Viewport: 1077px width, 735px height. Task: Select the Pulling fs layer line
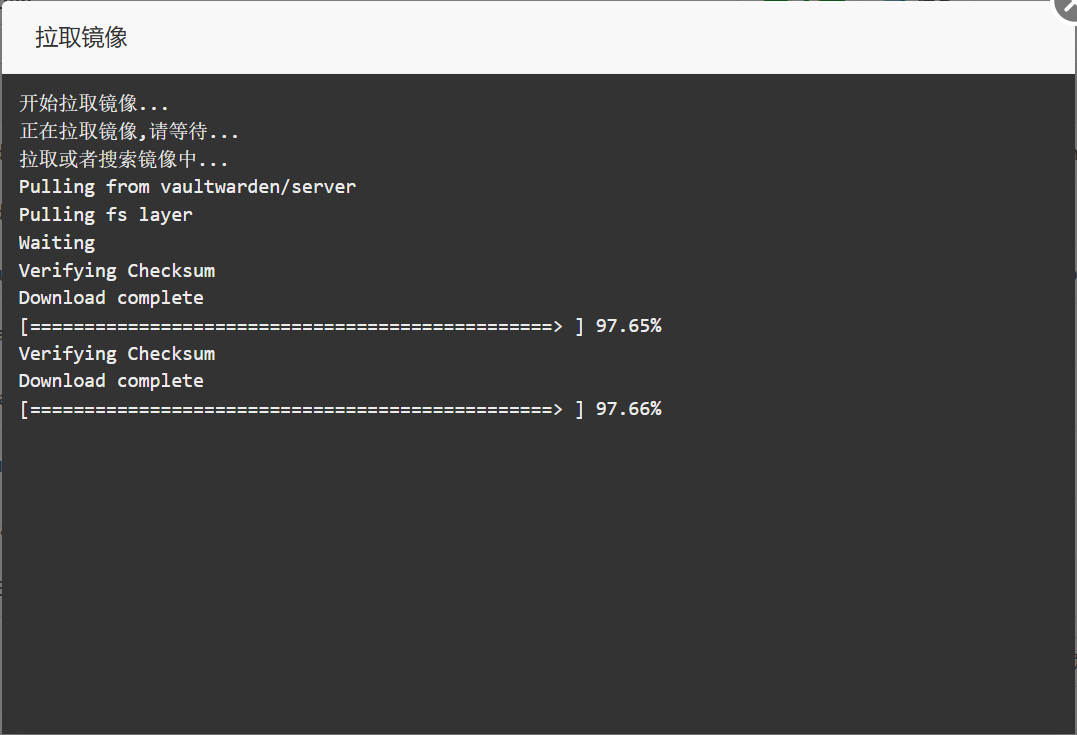click(106, 215)
